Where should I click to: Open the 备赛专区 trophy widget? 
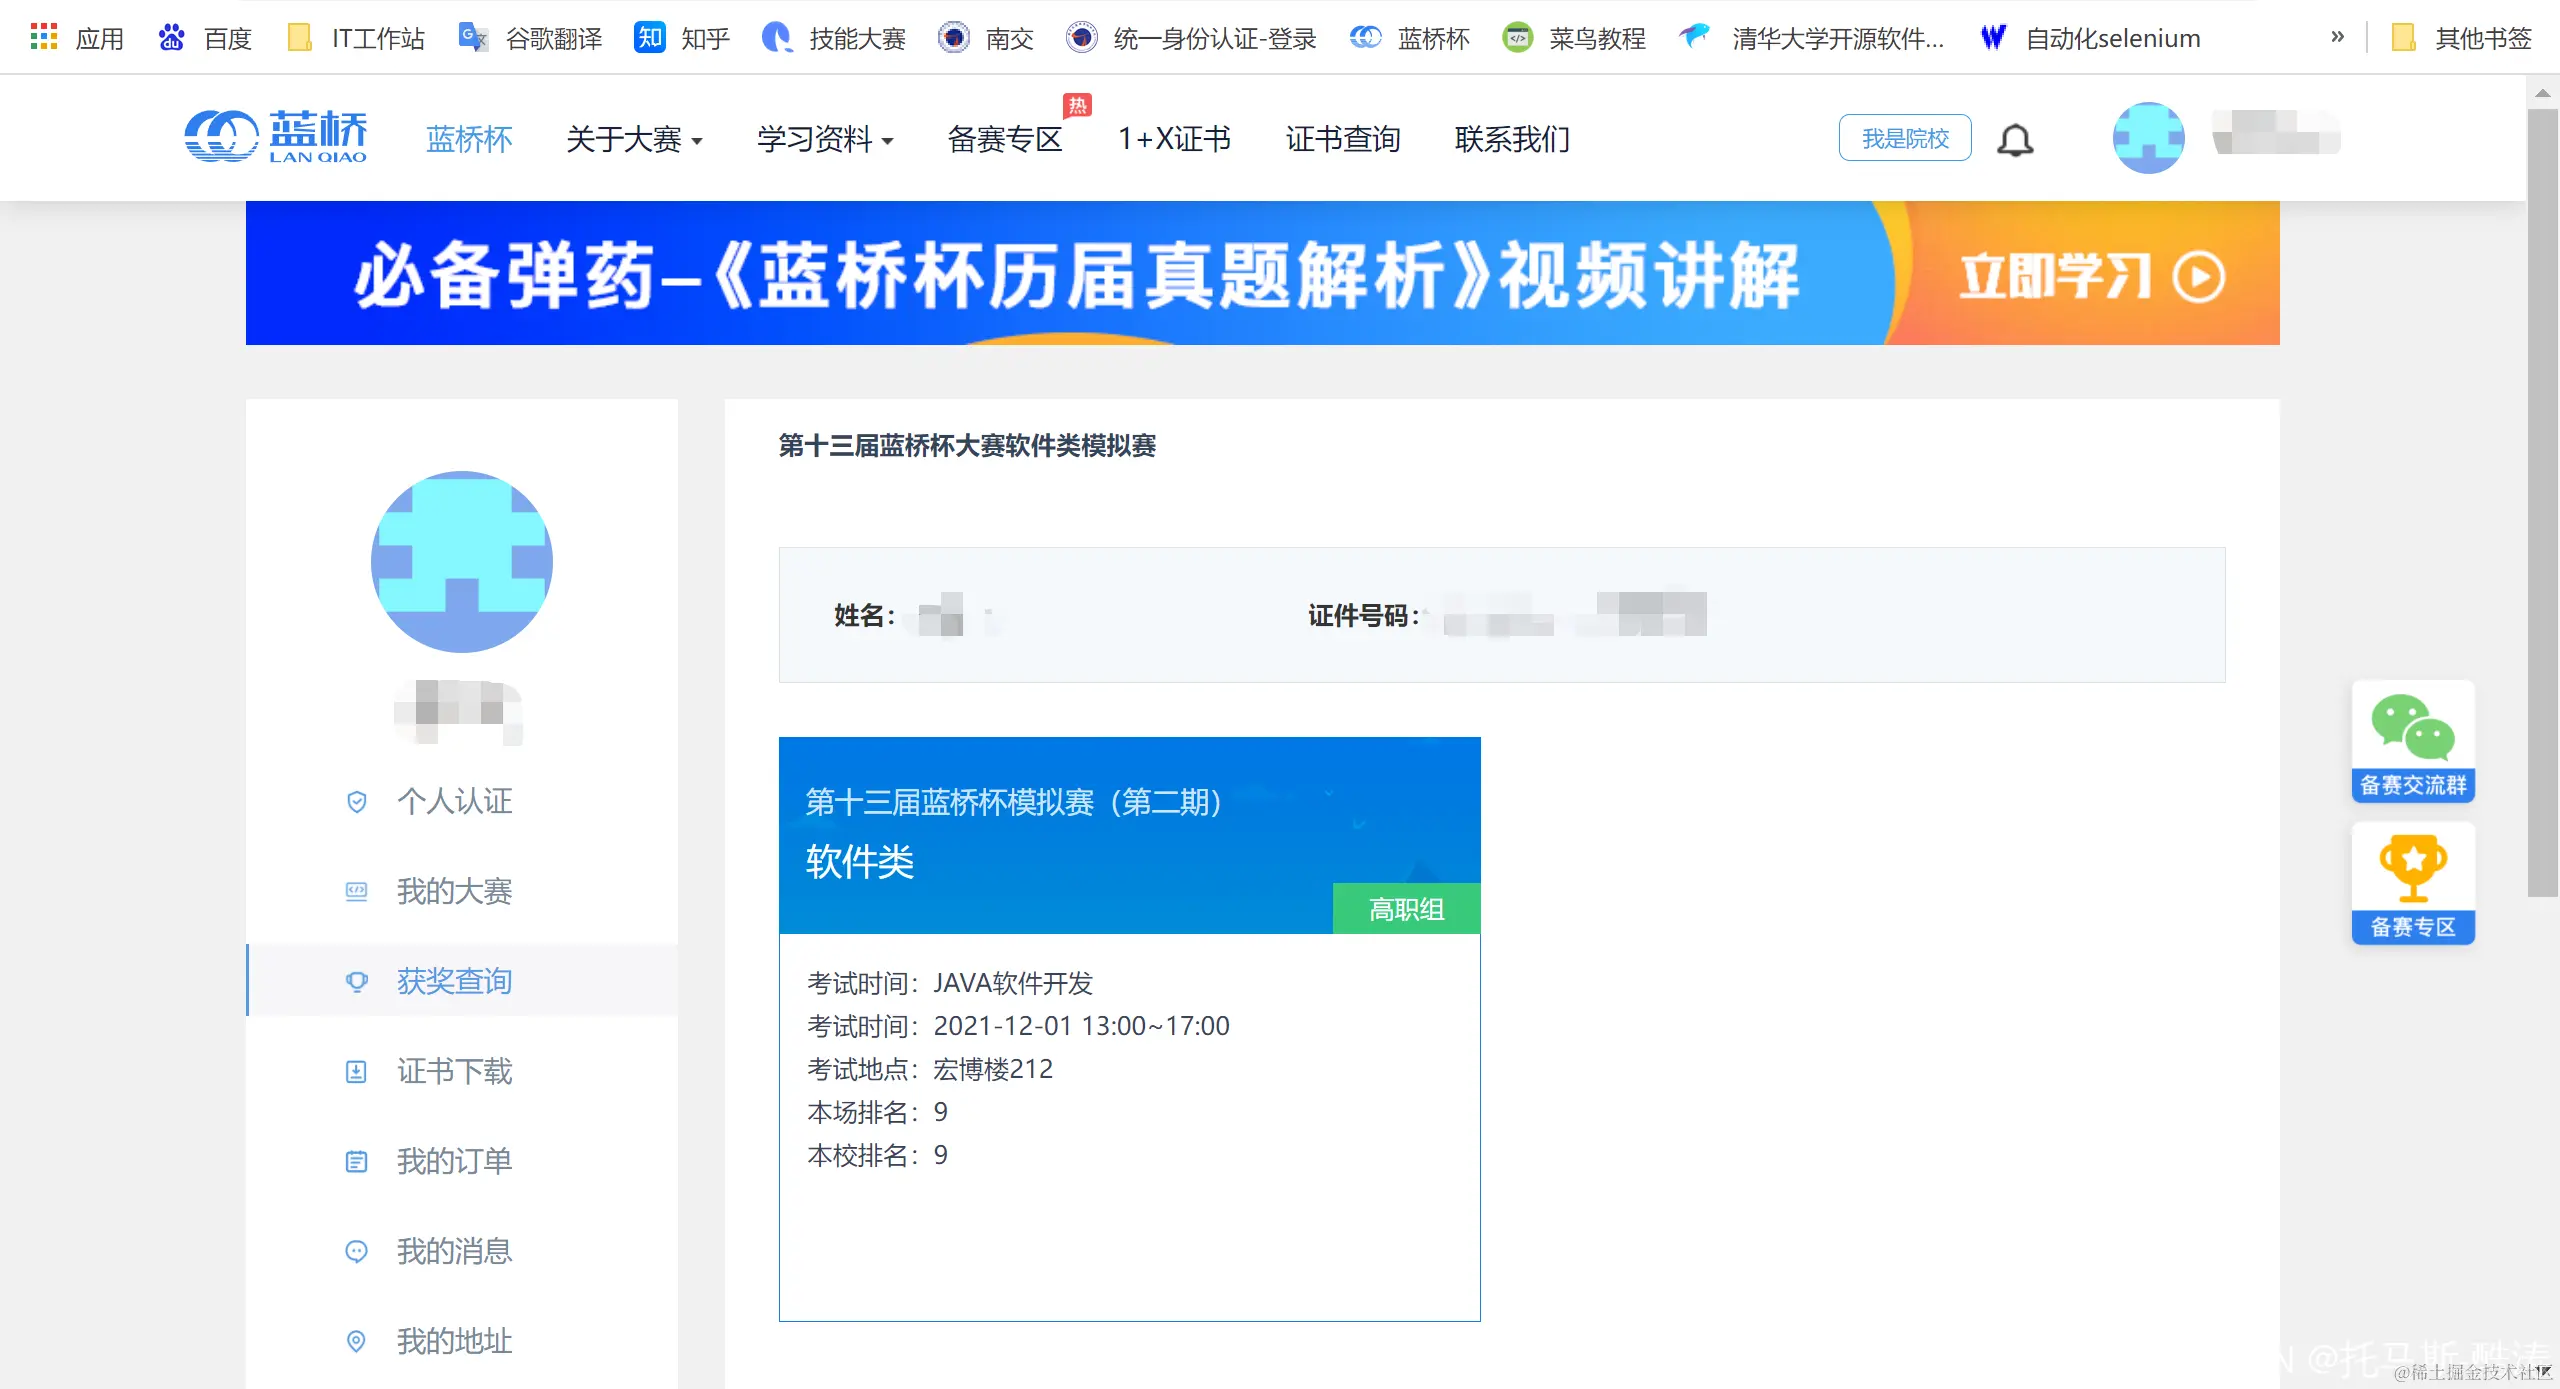pyautogui.click(x=2412, y=883)
